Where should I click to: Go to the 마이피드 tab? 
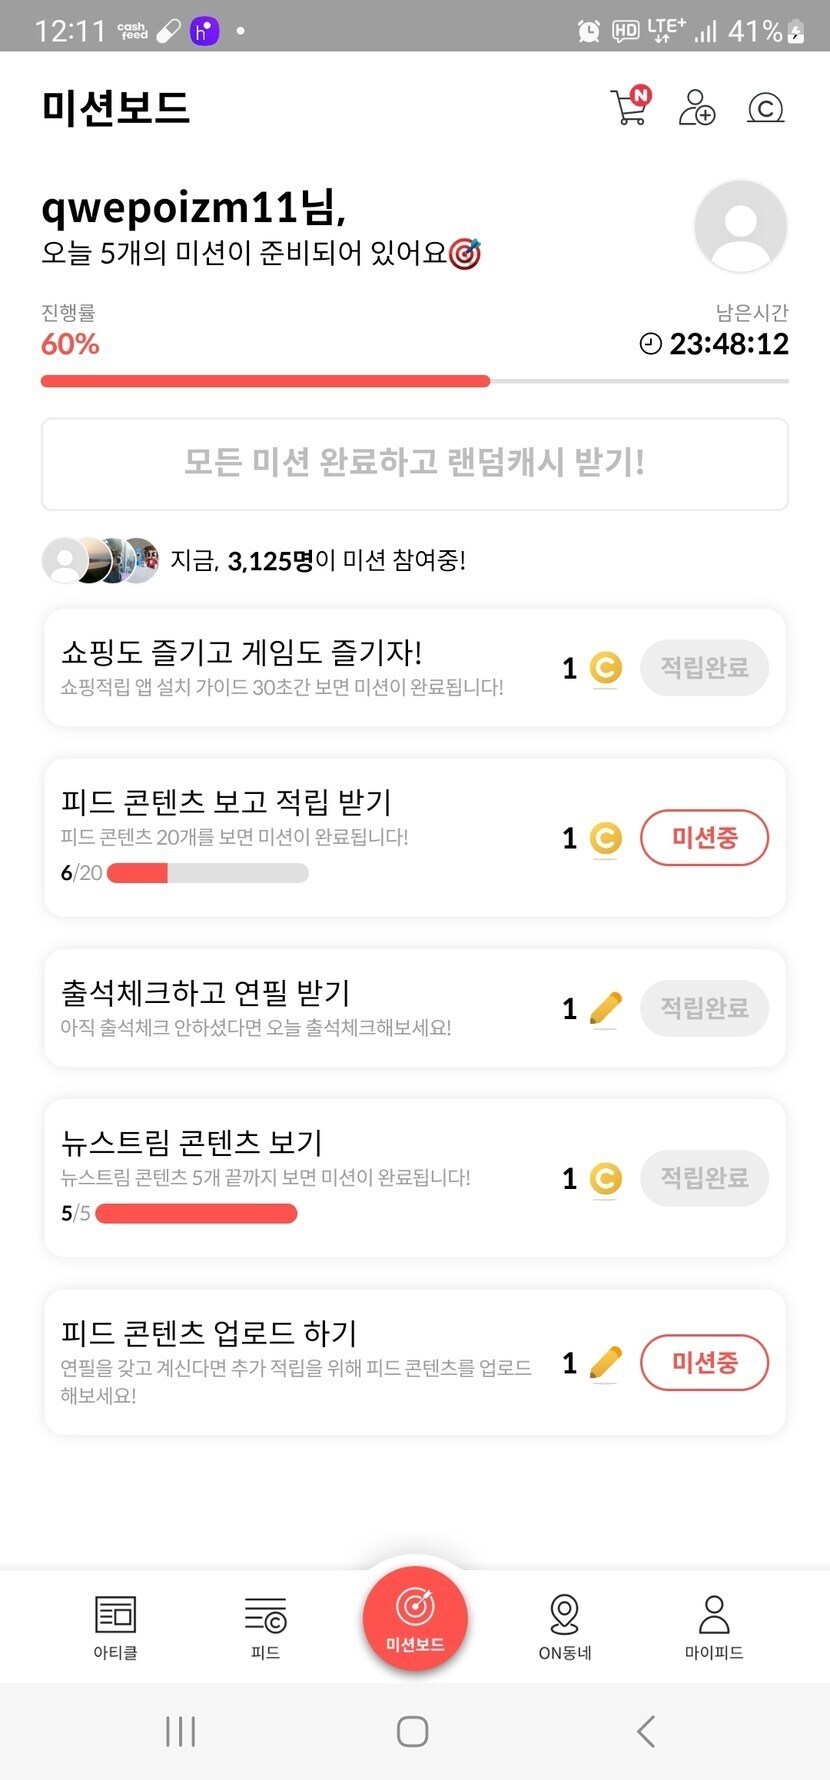[714, 1626]
